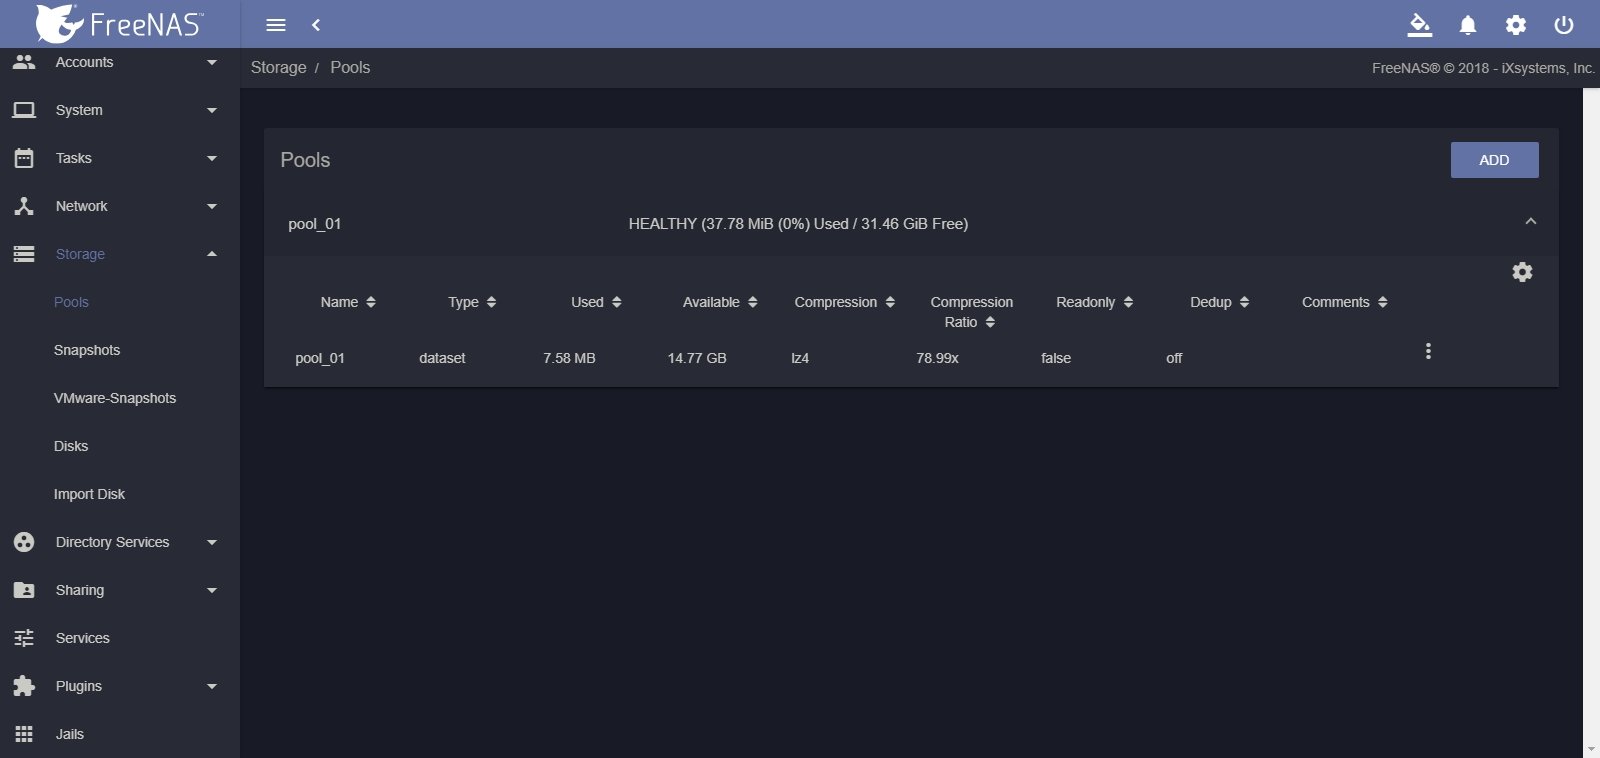Click the back chevron in top bar

[316, 25]
